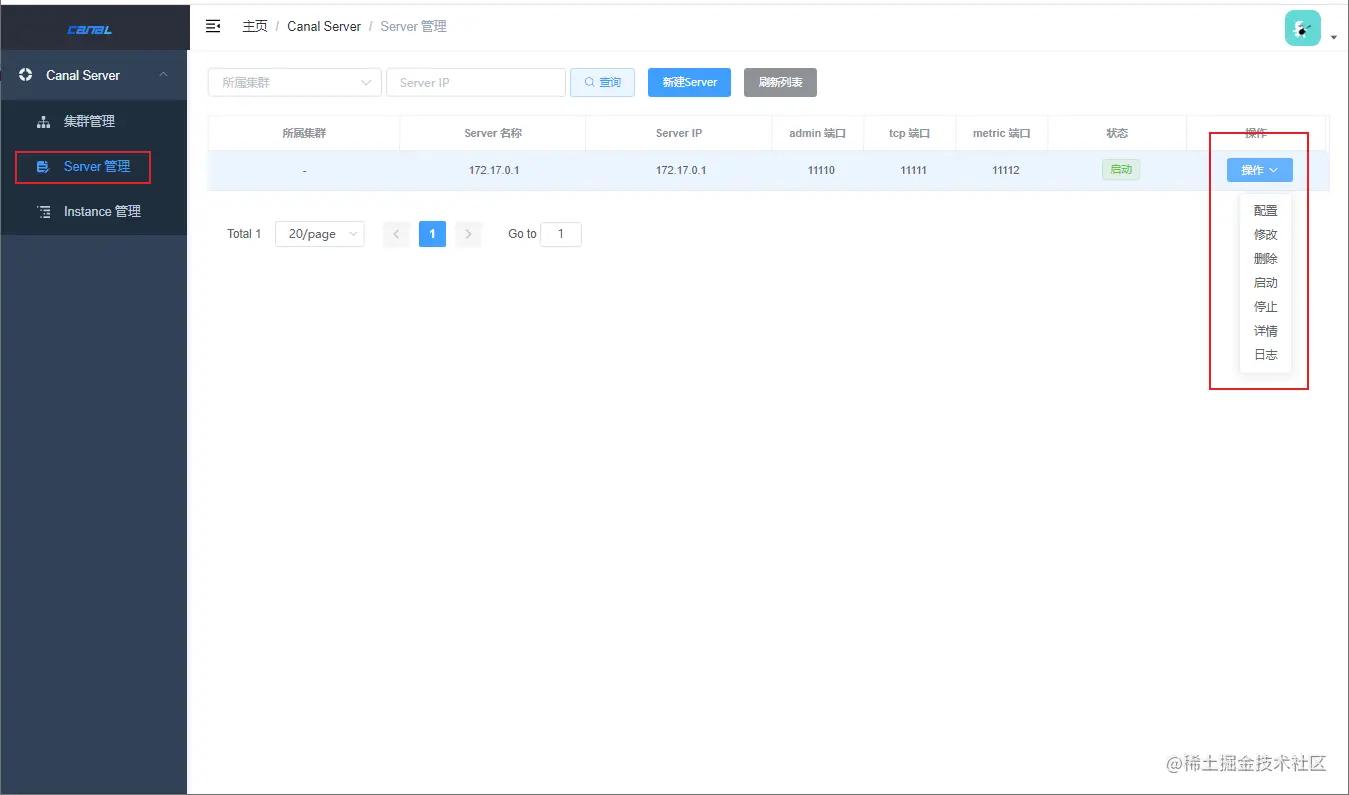Toggle the 操作 dropdown button in row
The image size is (1349, 795).
1259,170
